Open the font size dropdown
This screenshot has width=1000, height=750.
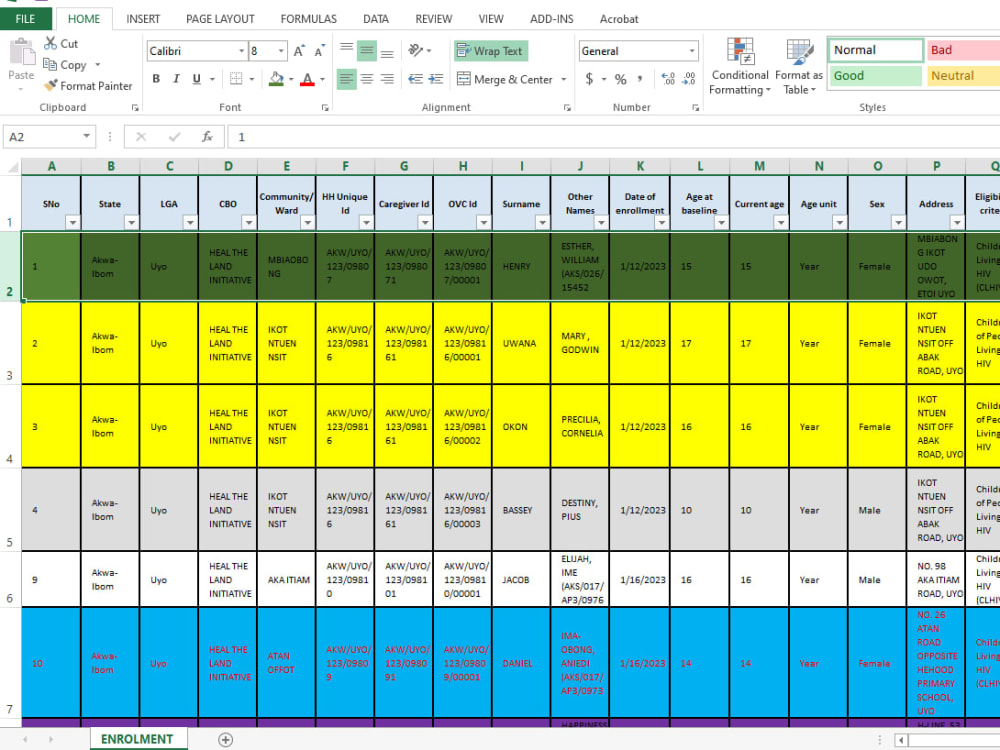click(281, 51)
